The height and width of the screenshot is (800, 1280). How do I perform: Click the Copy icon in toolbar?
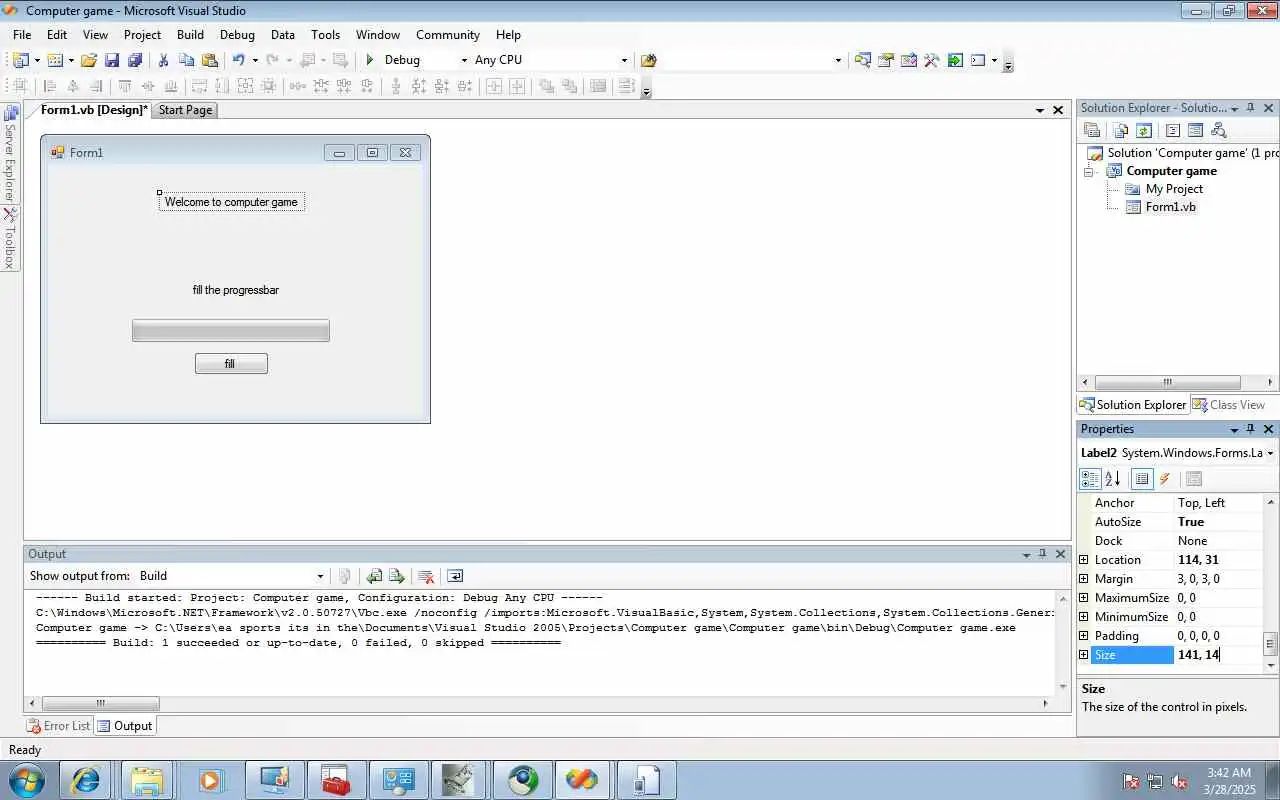(186, 60)
